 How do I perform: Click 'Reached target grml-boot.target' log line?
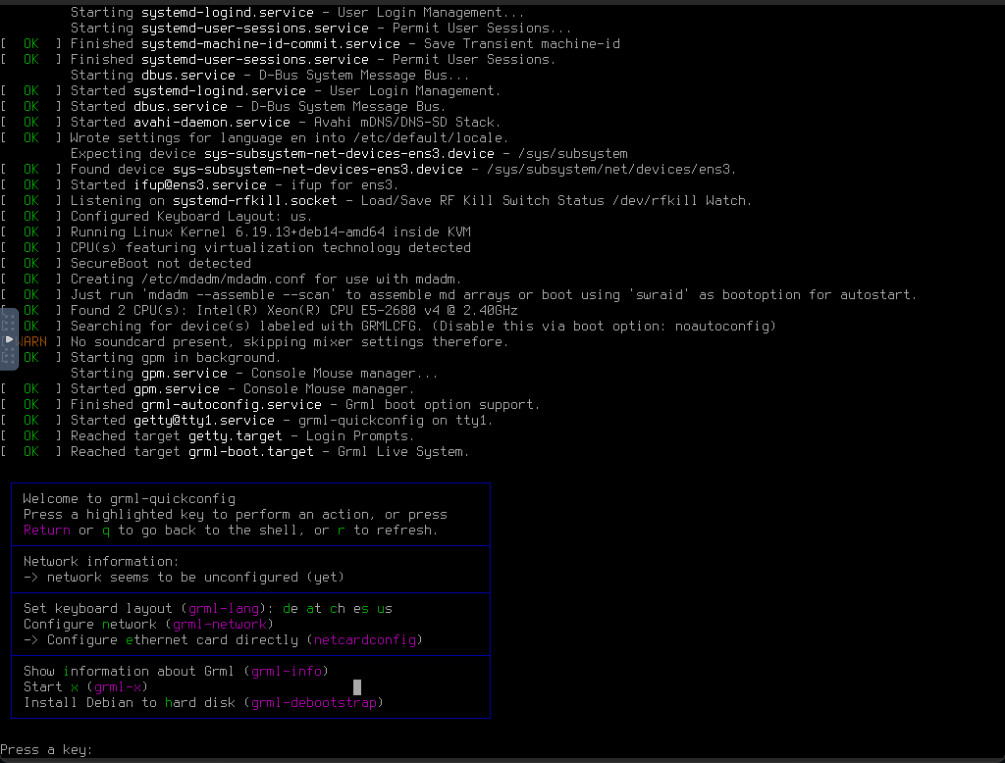tap(270, 452)
